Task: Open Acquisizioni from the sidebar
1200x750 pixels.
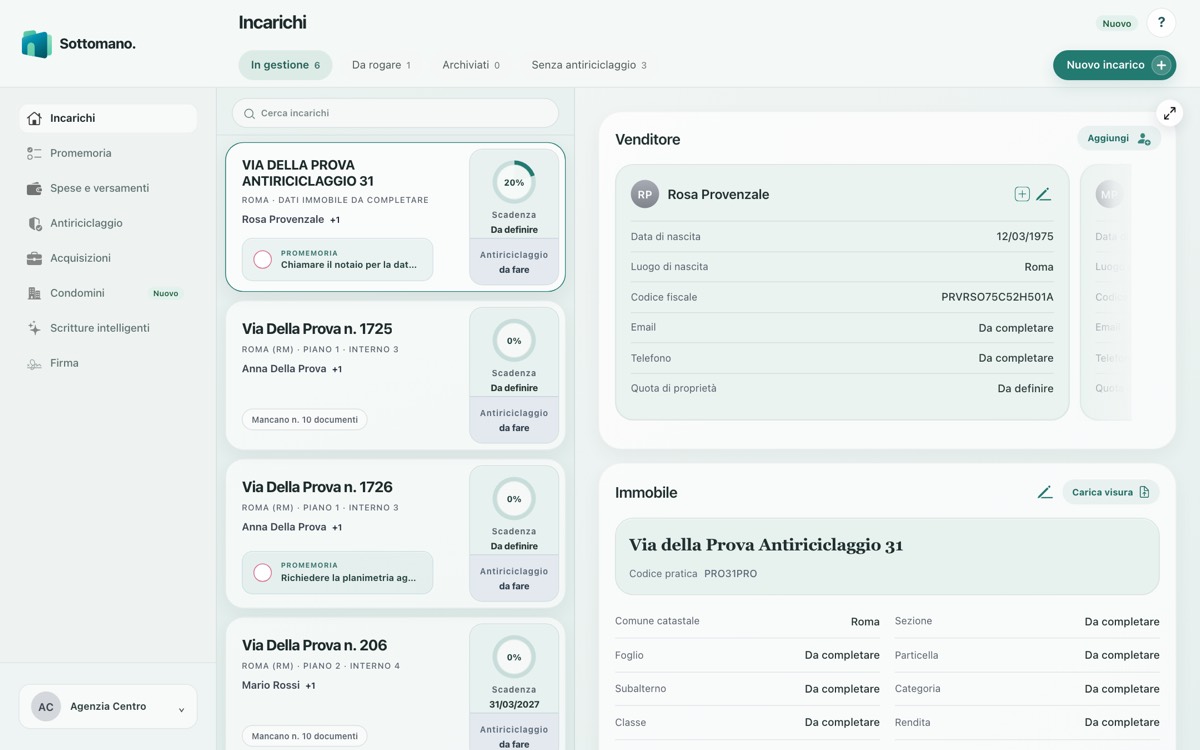Action: click(108, 258)
